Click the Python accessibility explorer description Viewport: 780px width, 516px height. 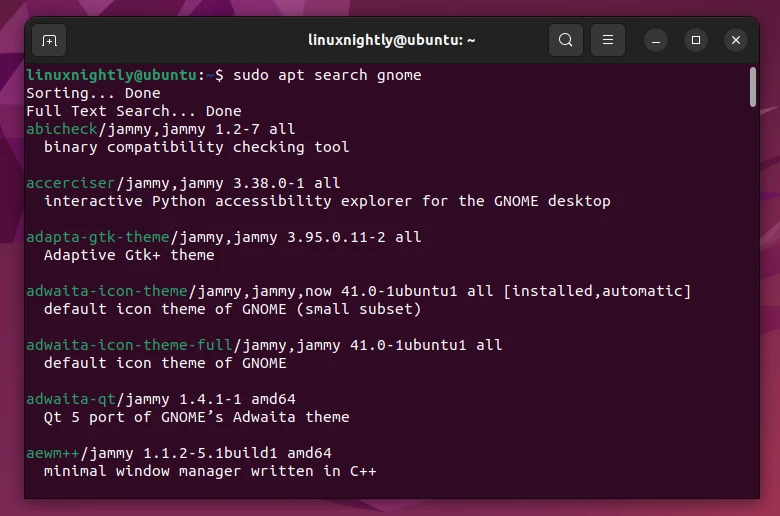[x=327, y=202]
